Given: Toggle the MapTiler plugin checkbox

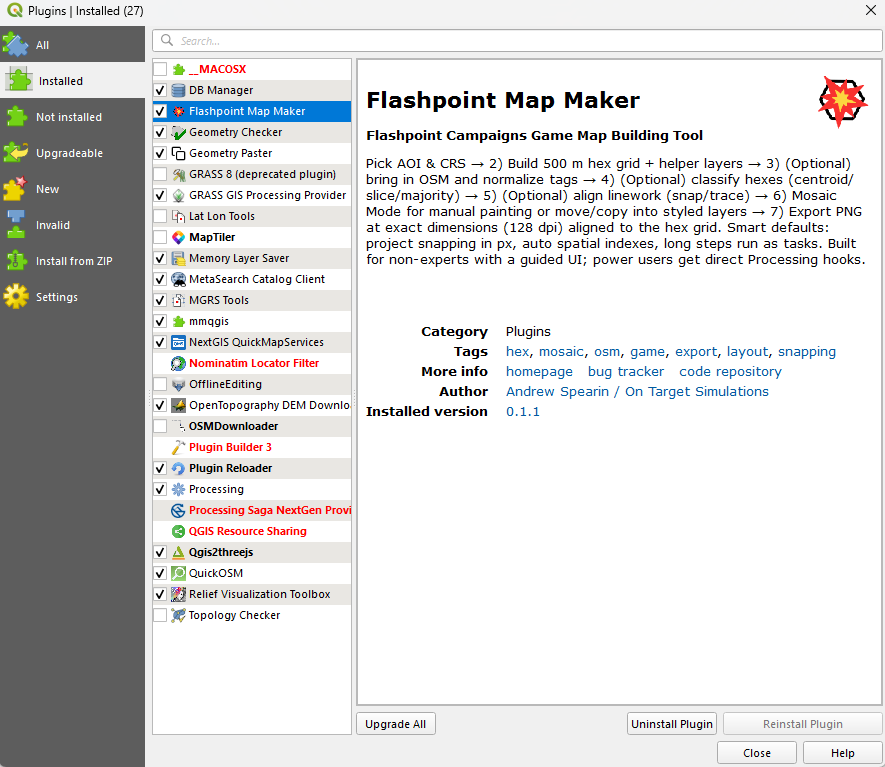Looking at the screenshot, I should pos(160,237).
